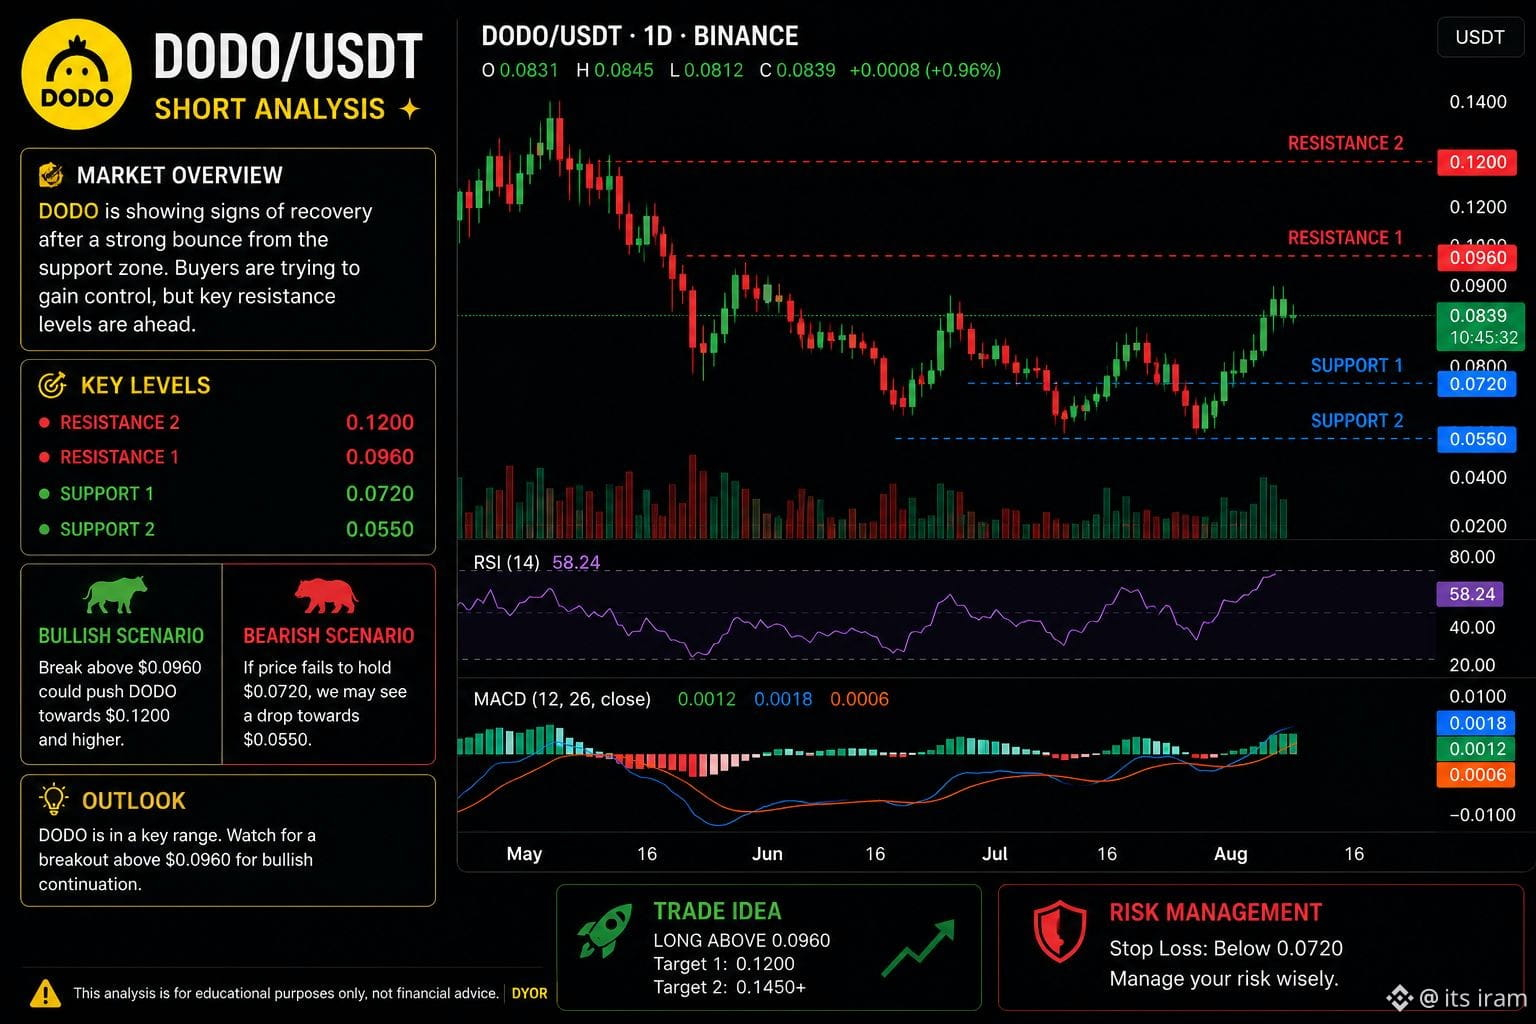Click the green bullet beside SUPPORT 1 in Key Levels
Screen dimensions: 1536x1024
tap(44, 494)
